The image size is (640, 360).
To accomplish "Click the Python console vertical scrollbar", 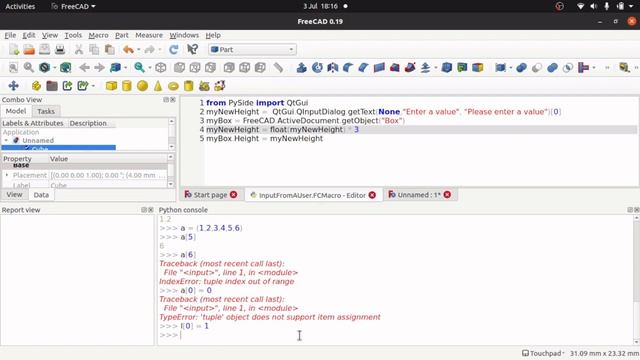I will pos(636,280).
